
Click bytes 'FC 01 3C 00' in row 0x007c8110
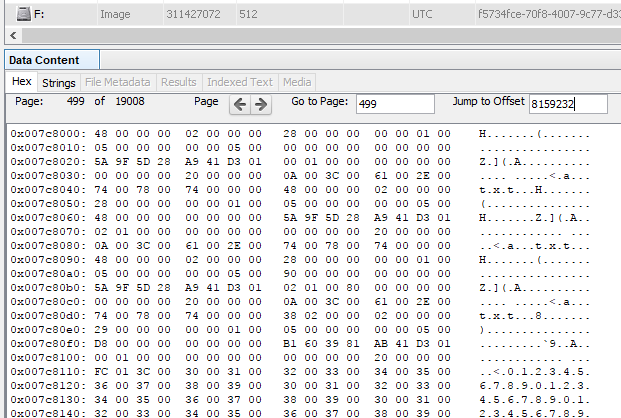(x=132, y=372)
